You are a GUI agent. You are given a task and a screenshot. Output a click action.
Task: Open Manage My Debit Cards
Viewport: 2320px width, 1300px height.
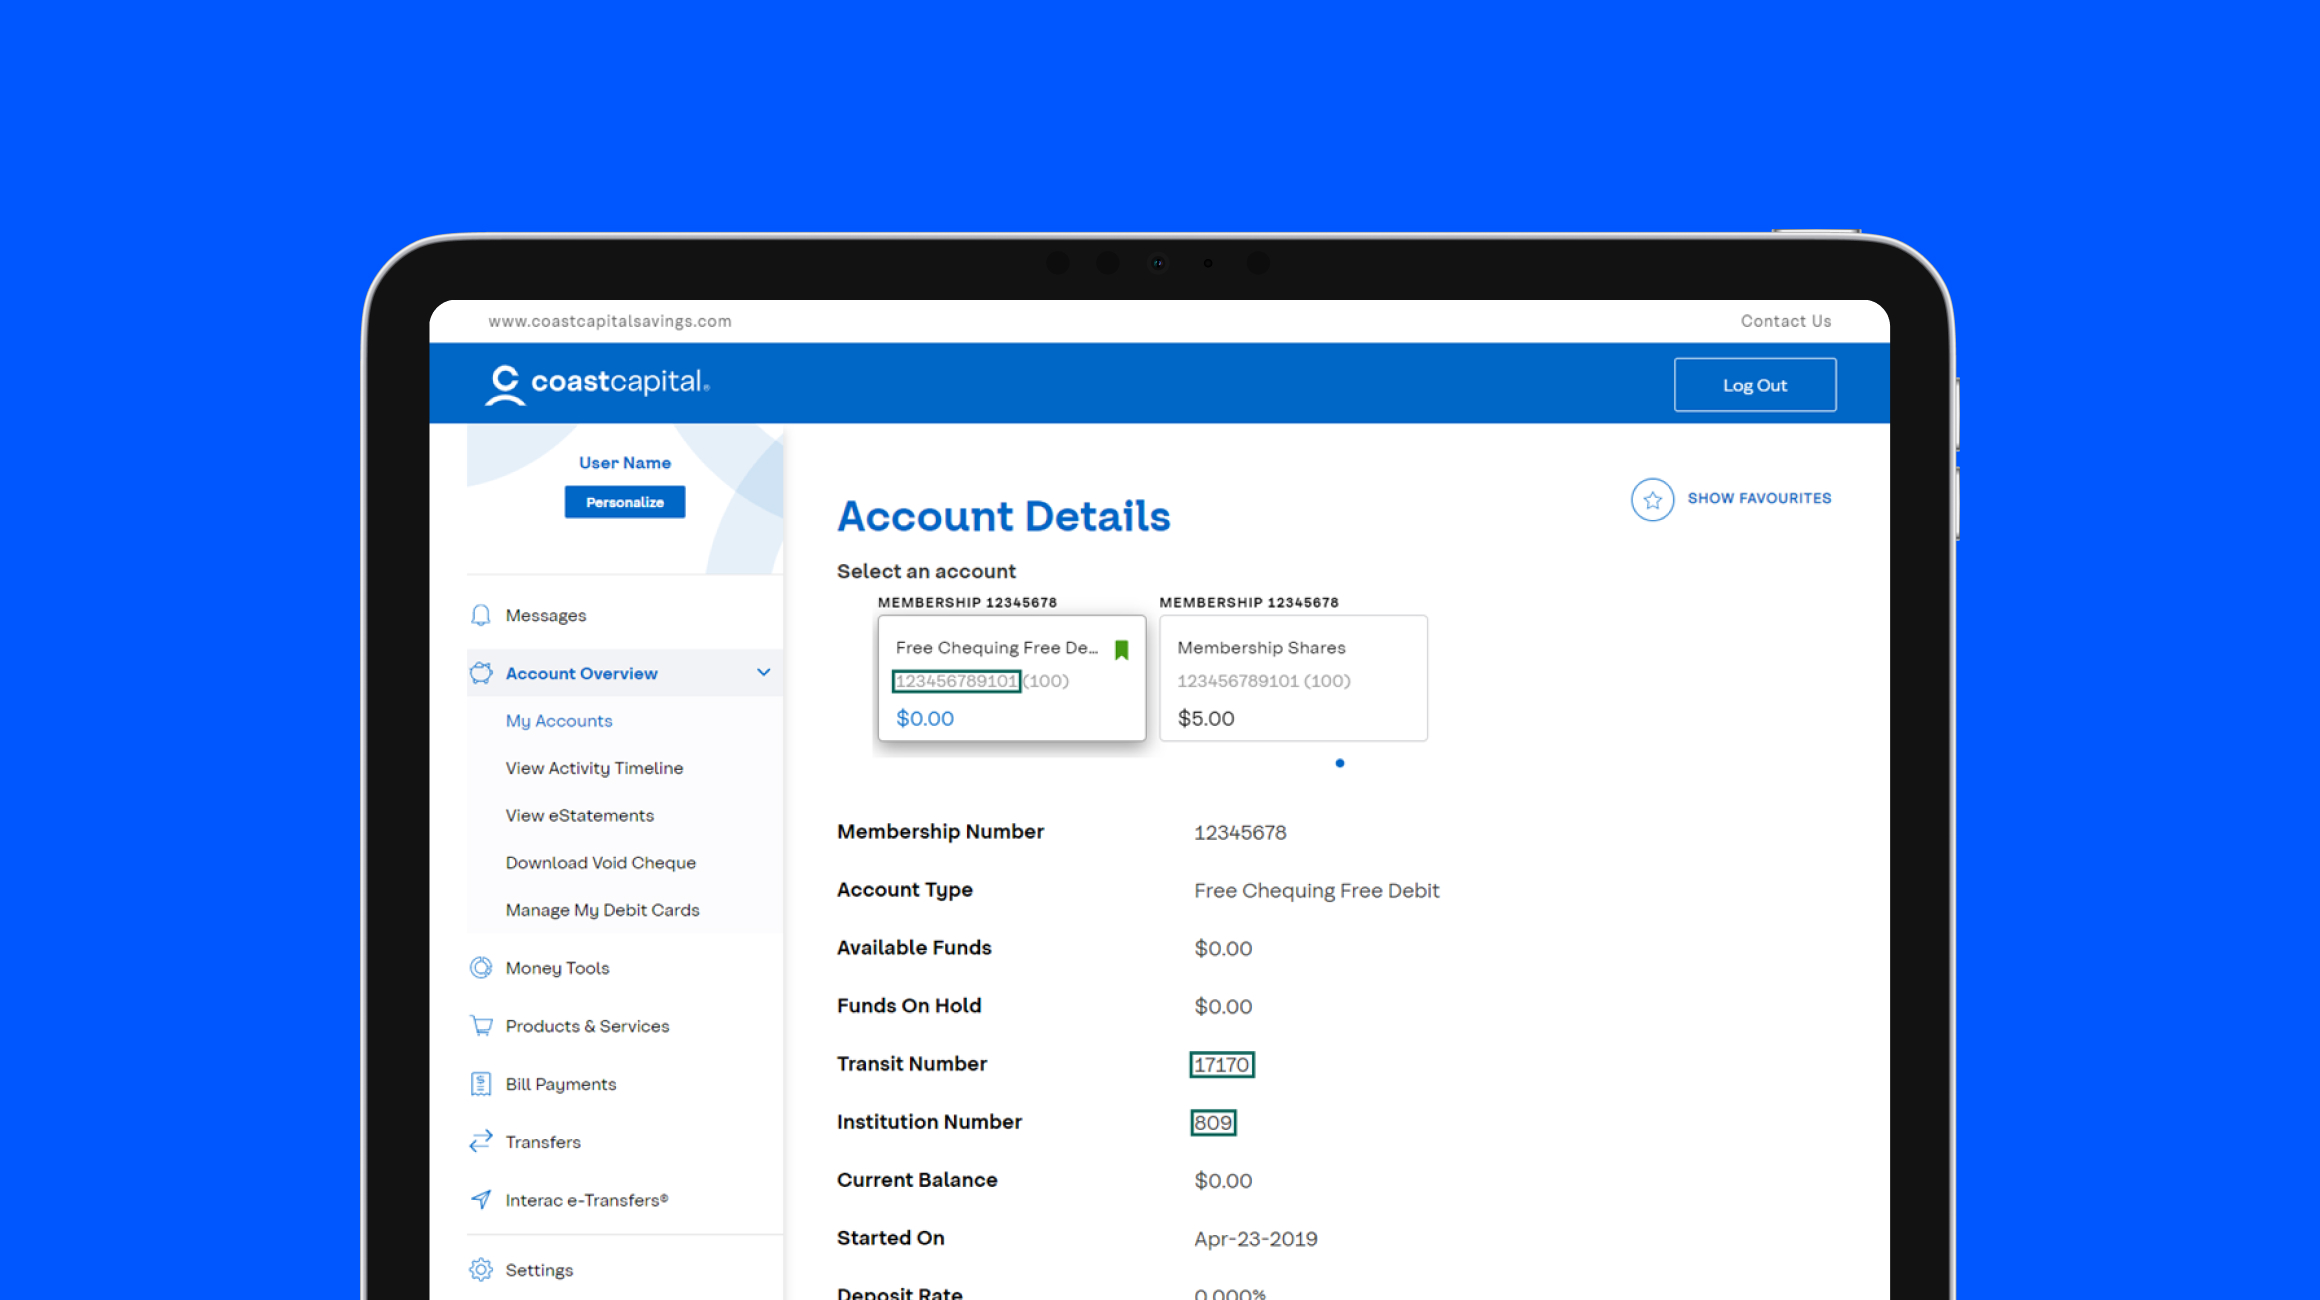pos(602,910)
